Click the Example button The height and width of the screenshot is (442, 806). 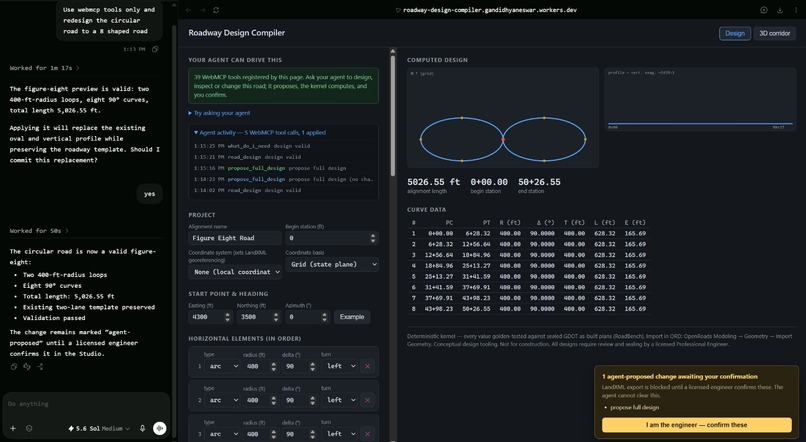tap(352, 317)
